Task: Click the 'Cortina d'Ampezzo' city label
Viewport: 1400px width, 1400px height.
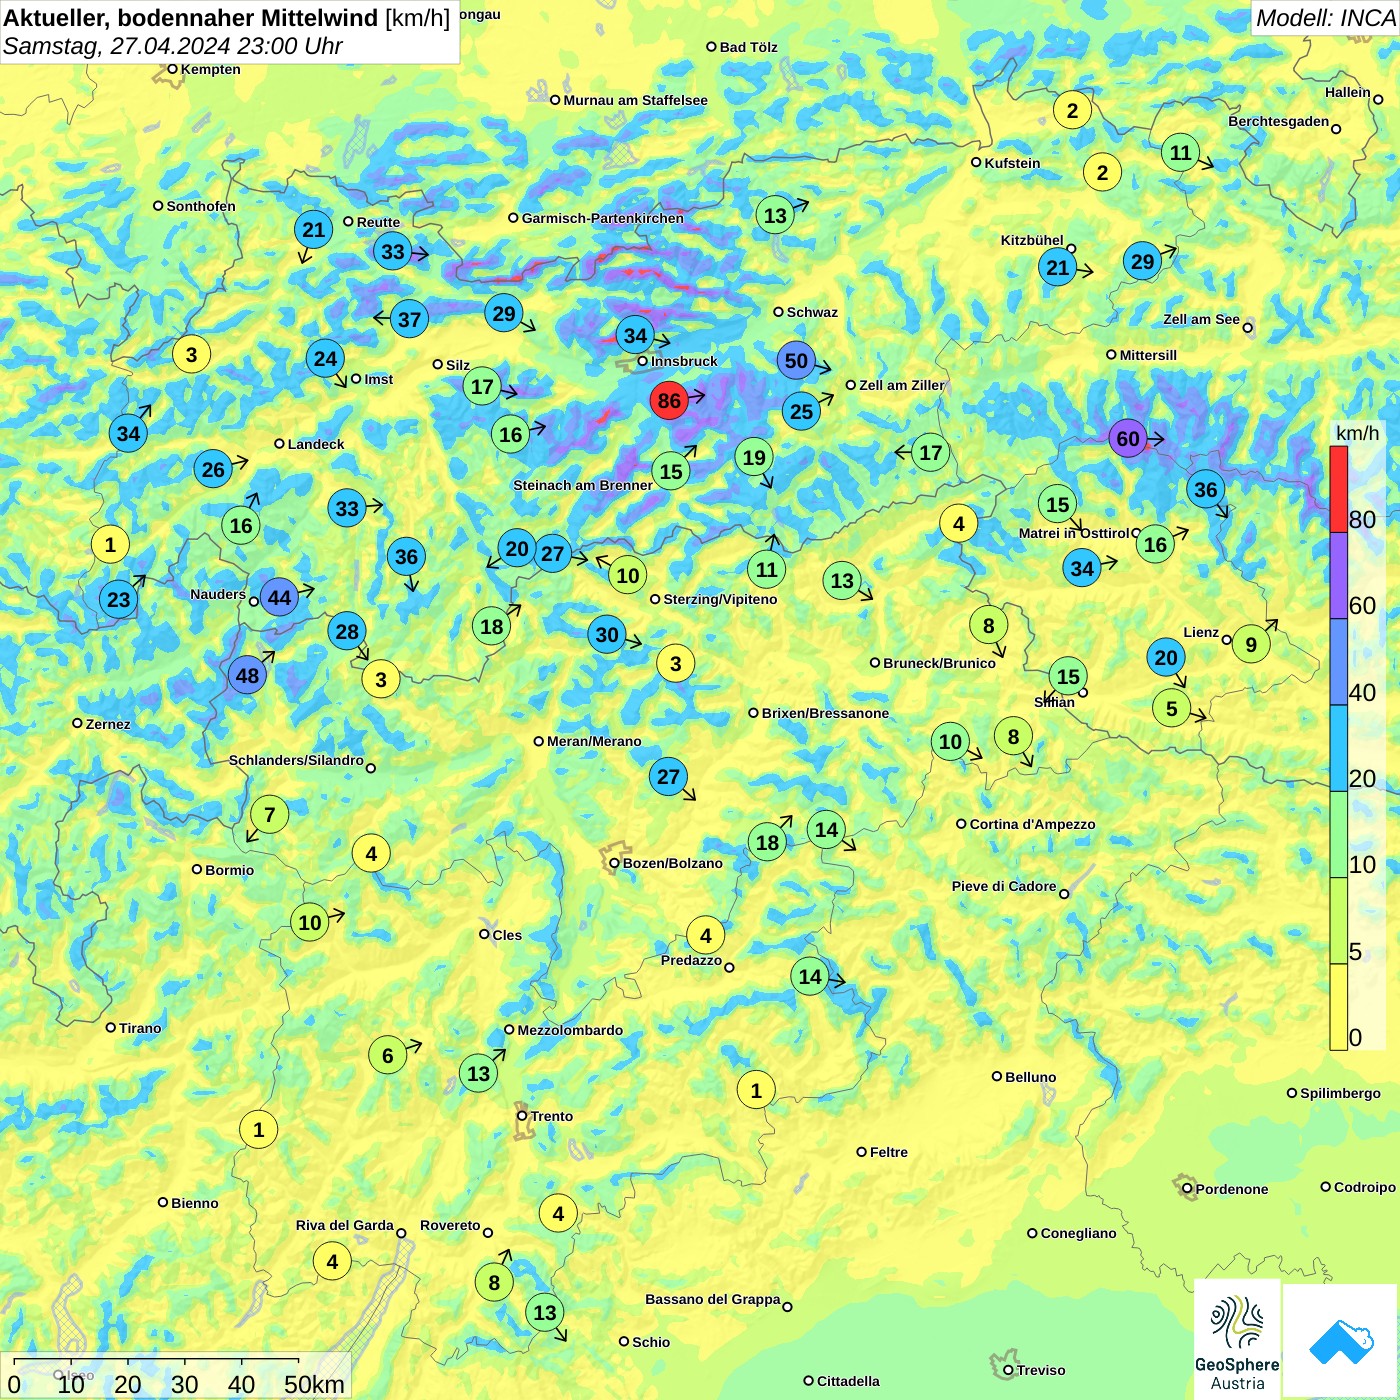Action: tap(1033, 824)
